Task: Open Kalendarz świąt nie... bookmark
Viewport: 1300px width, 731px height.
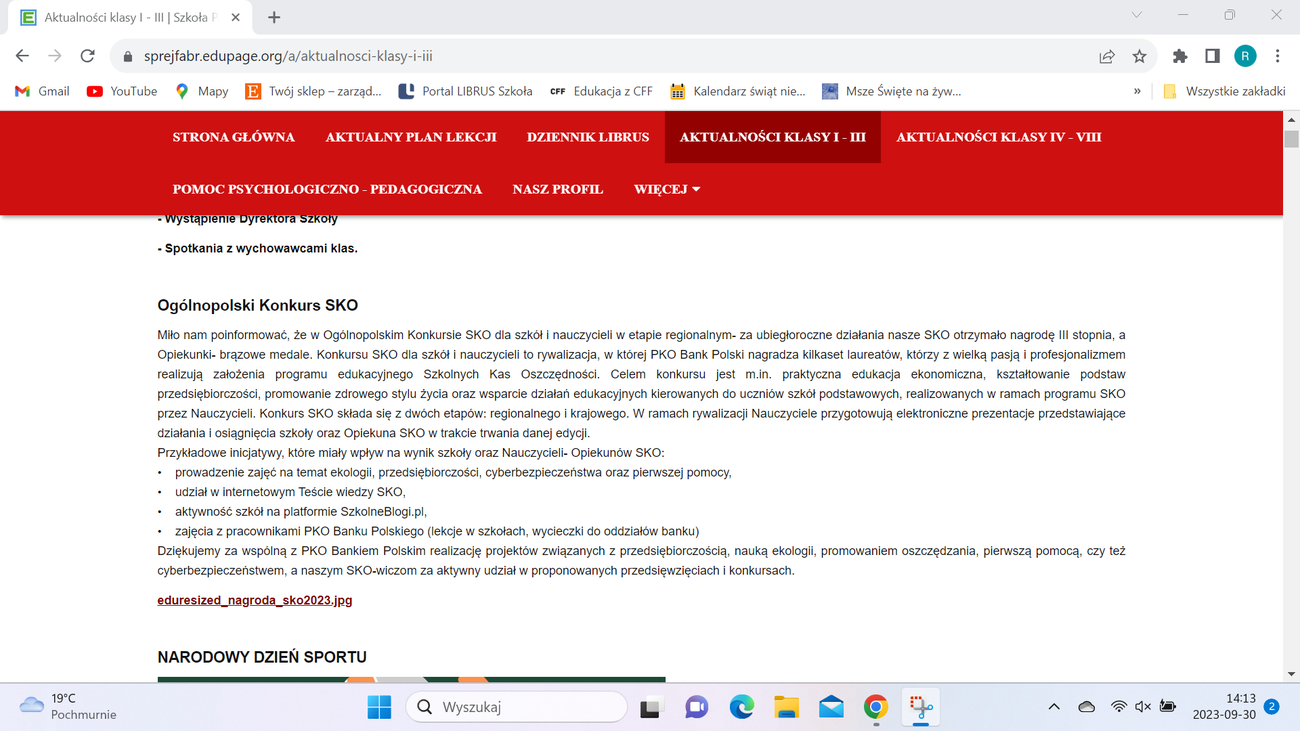Action: click(x=737, y=91)
